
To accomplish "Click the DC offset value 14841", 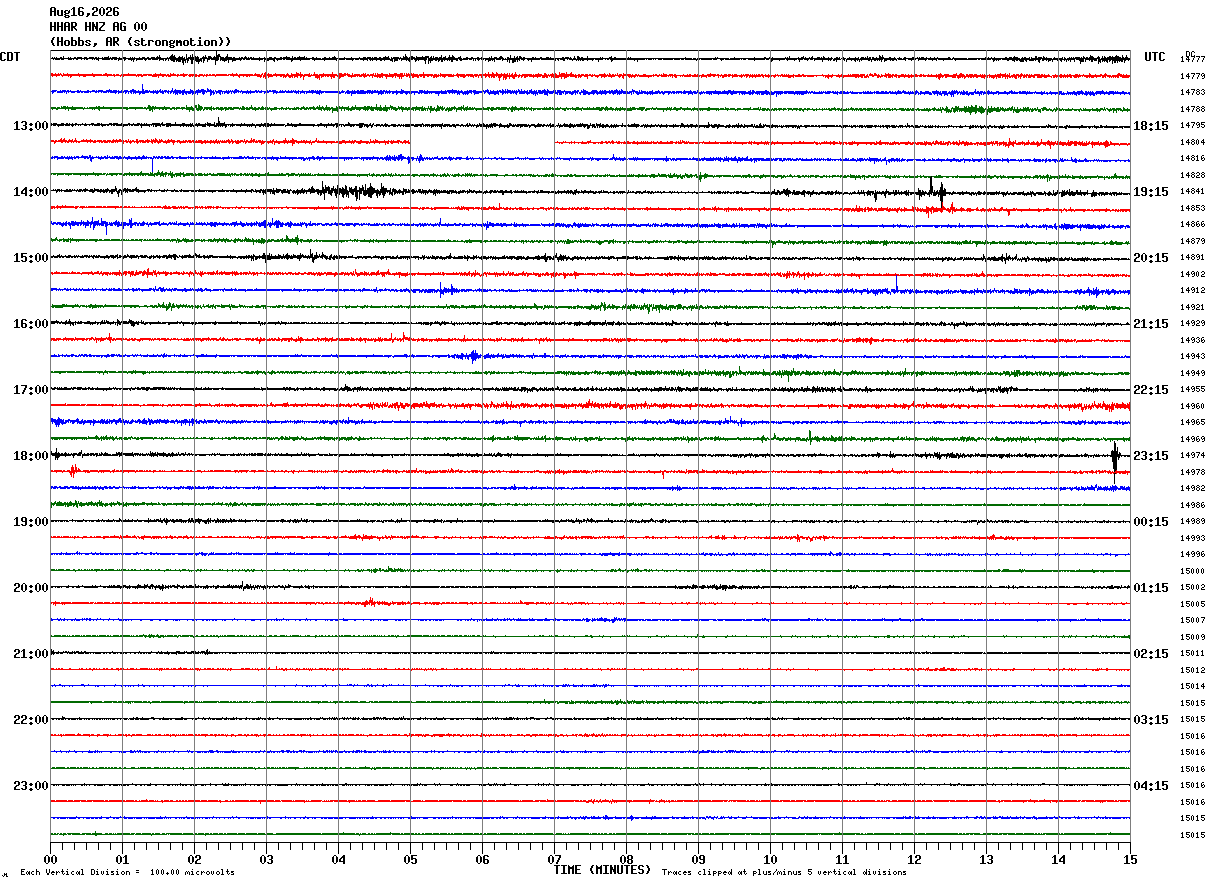I will [x=1192, y=191].
